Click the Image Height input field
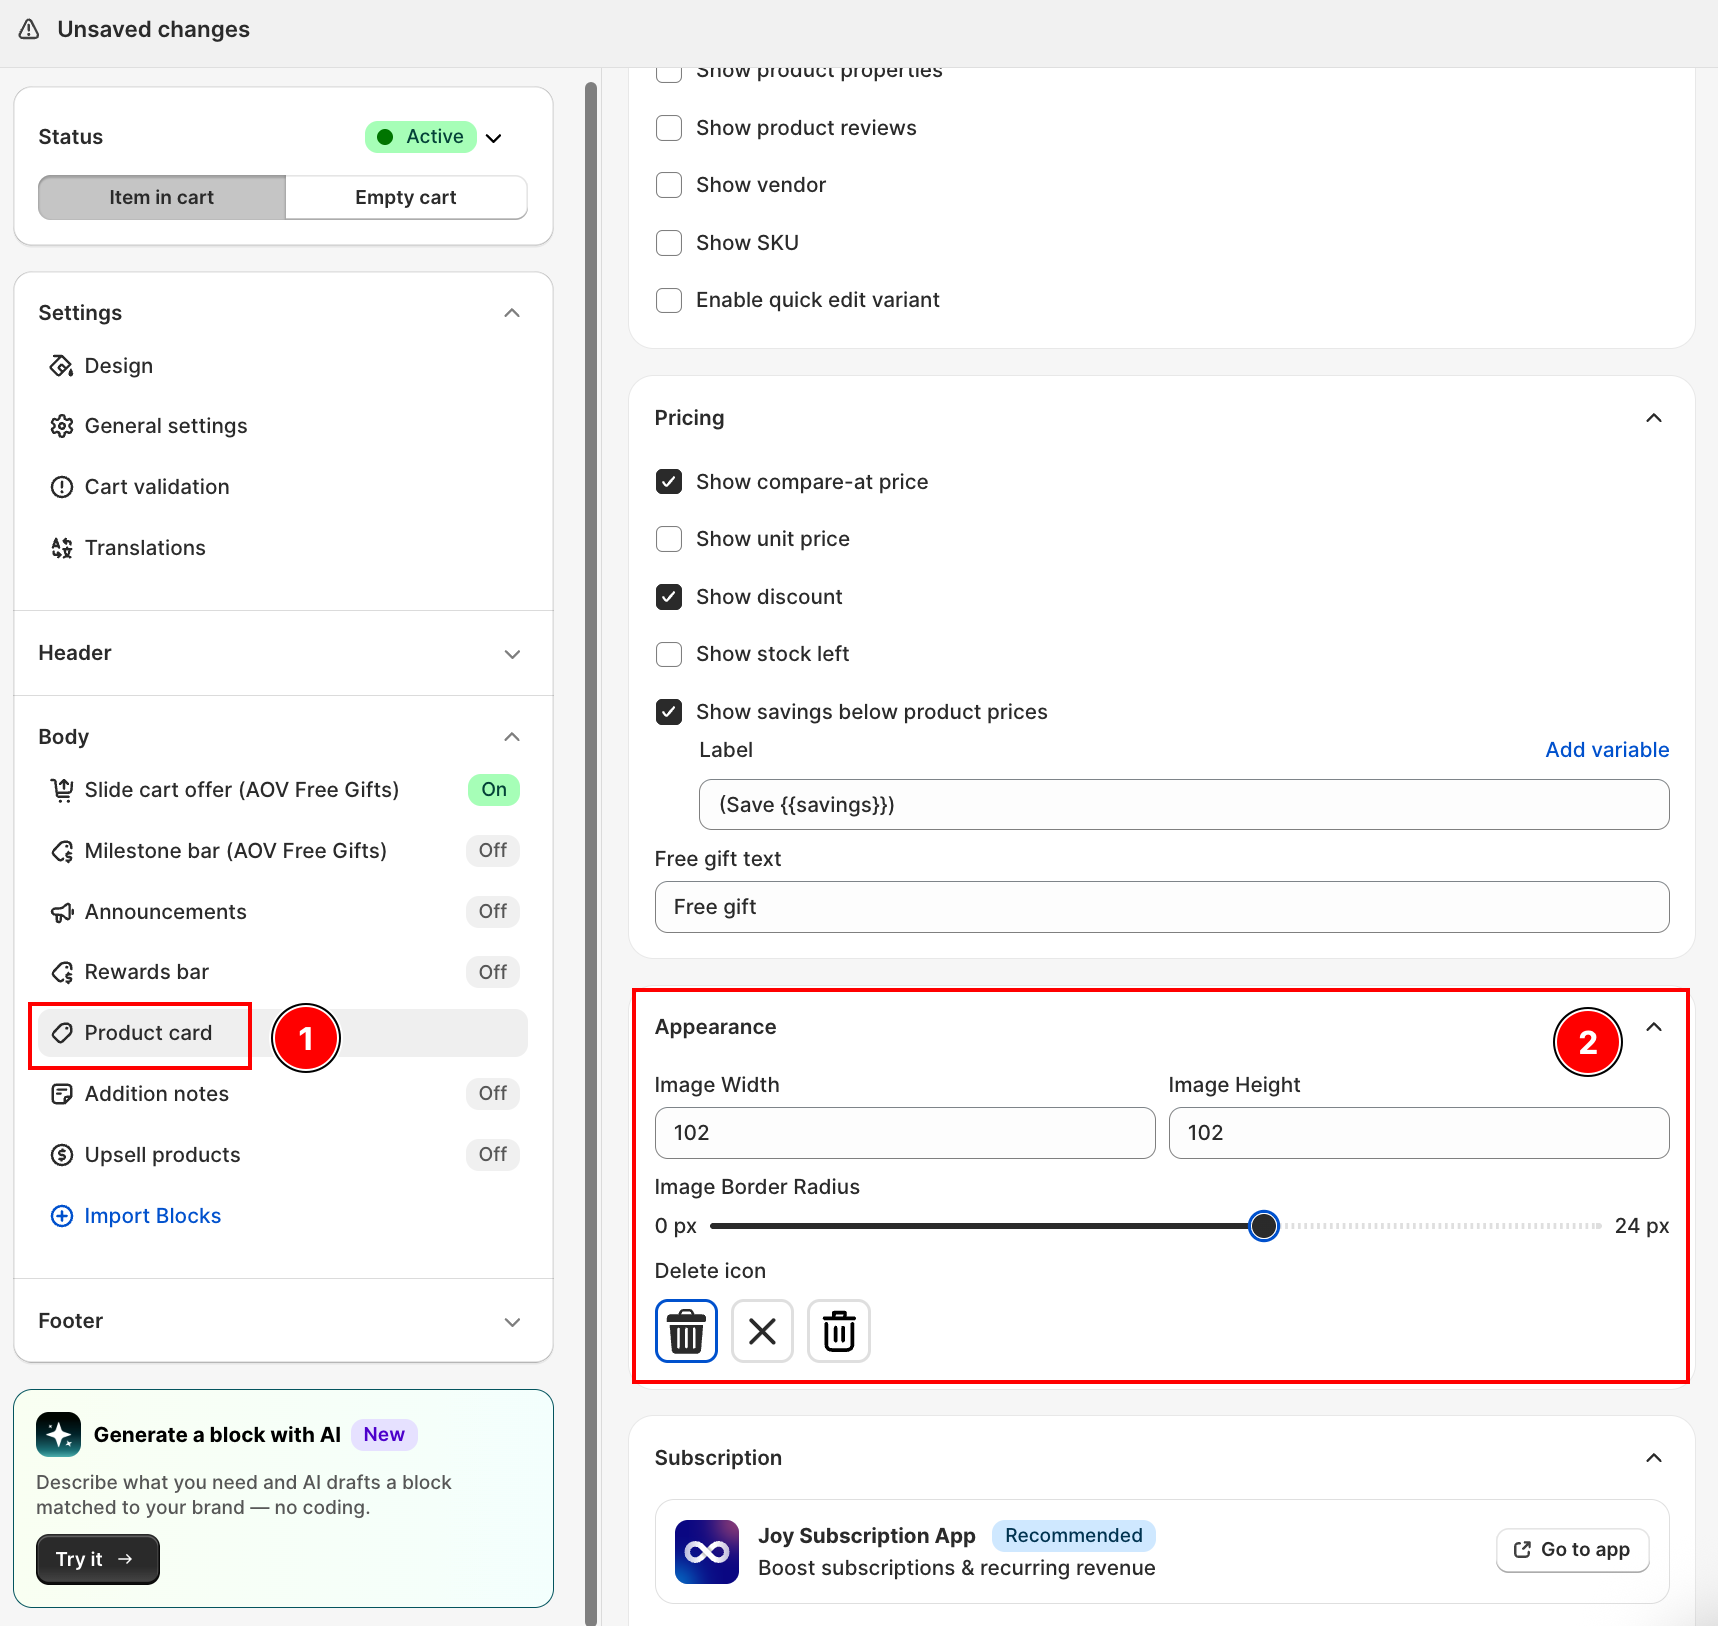 coord(1419,1133)
